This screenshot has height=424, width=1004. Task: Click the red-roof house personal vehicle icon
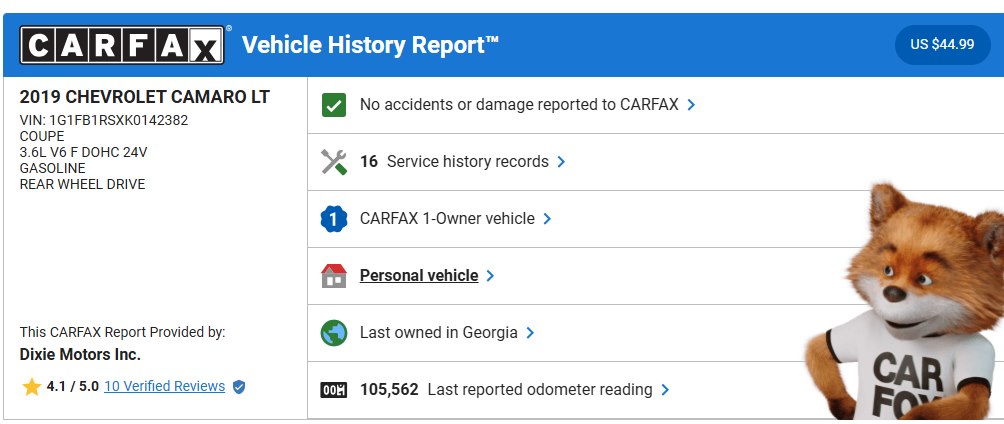(334, 275)
